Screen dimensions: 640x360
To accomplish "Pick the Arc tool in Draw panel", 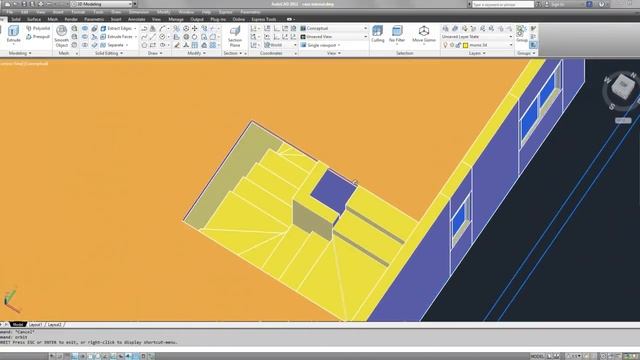I will (162, 29).
